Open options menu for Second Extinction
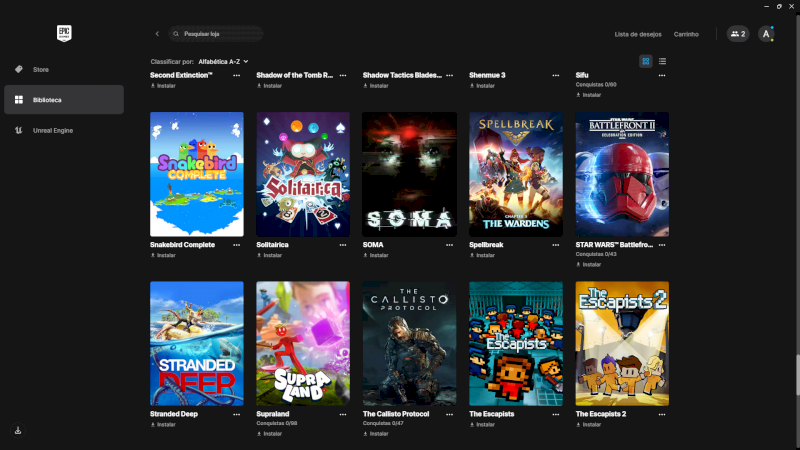The width and height of the screenshot is (800, 450). [237, 75]
